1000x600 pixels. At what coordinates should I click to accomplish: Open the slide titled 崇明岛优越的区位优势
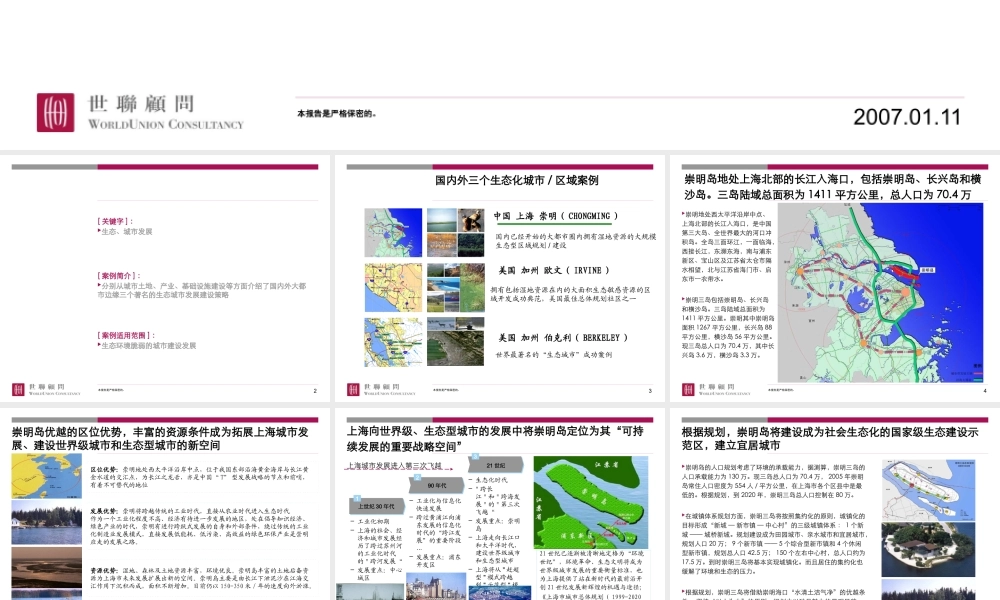pyautogui.click(x=165, y=504)
